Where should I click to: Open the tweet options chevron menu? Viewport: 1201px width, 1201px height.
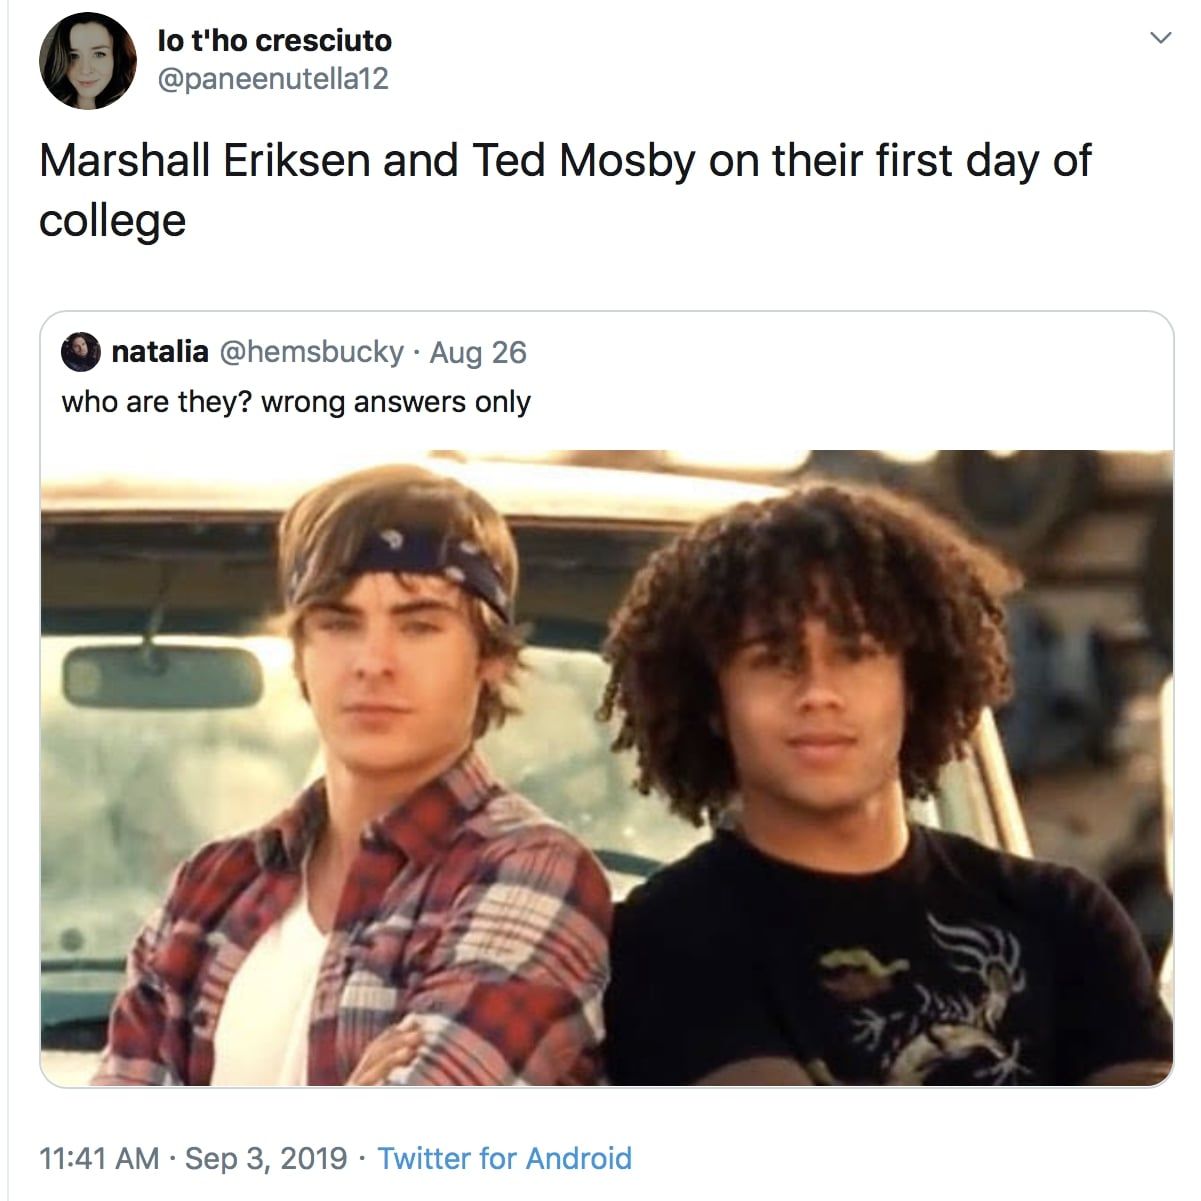click(1160, 38)
